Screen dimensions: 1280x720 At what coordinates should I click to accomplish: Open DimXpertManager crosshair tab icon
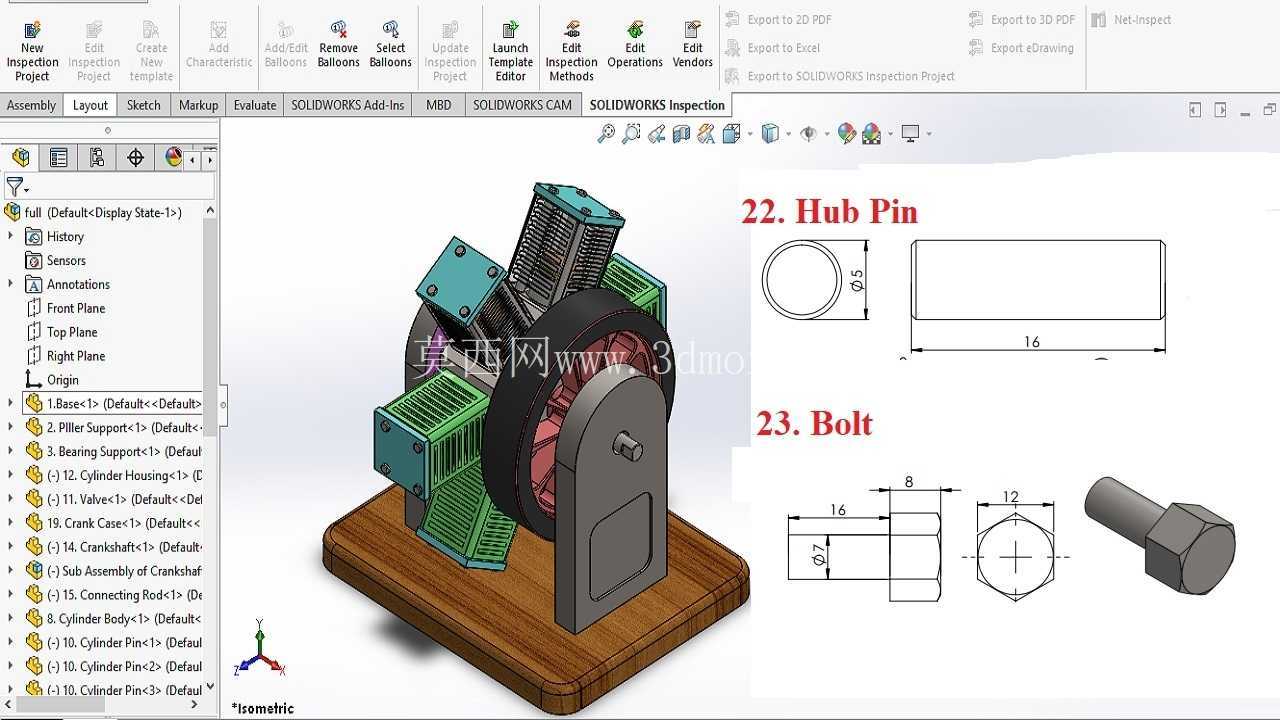135,157
